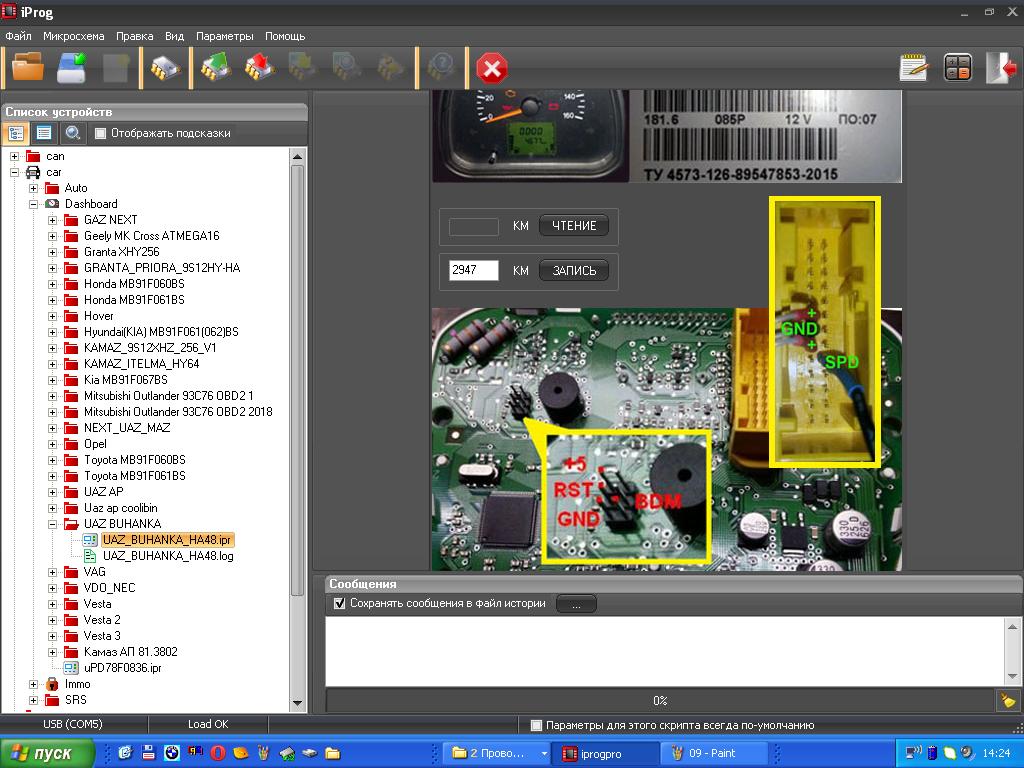Click the save-to-disk toolbar icon
This screenshot has height=768, width=1024.
tap(71, 68)
